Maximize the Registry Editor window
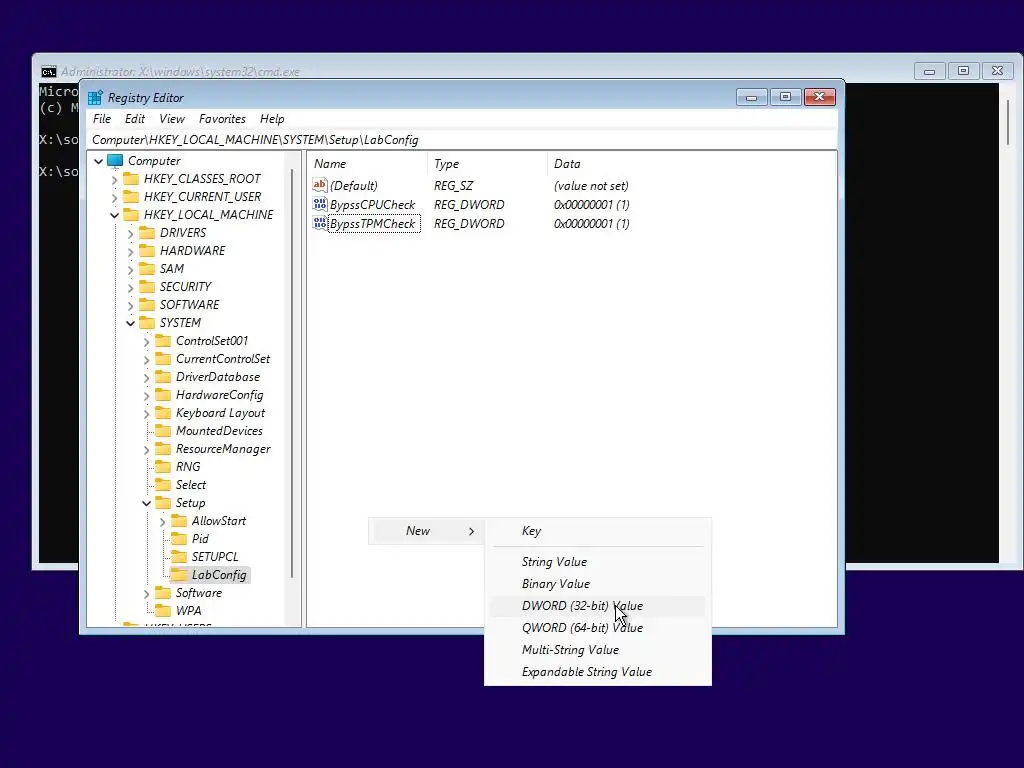 tap(785, 97)
